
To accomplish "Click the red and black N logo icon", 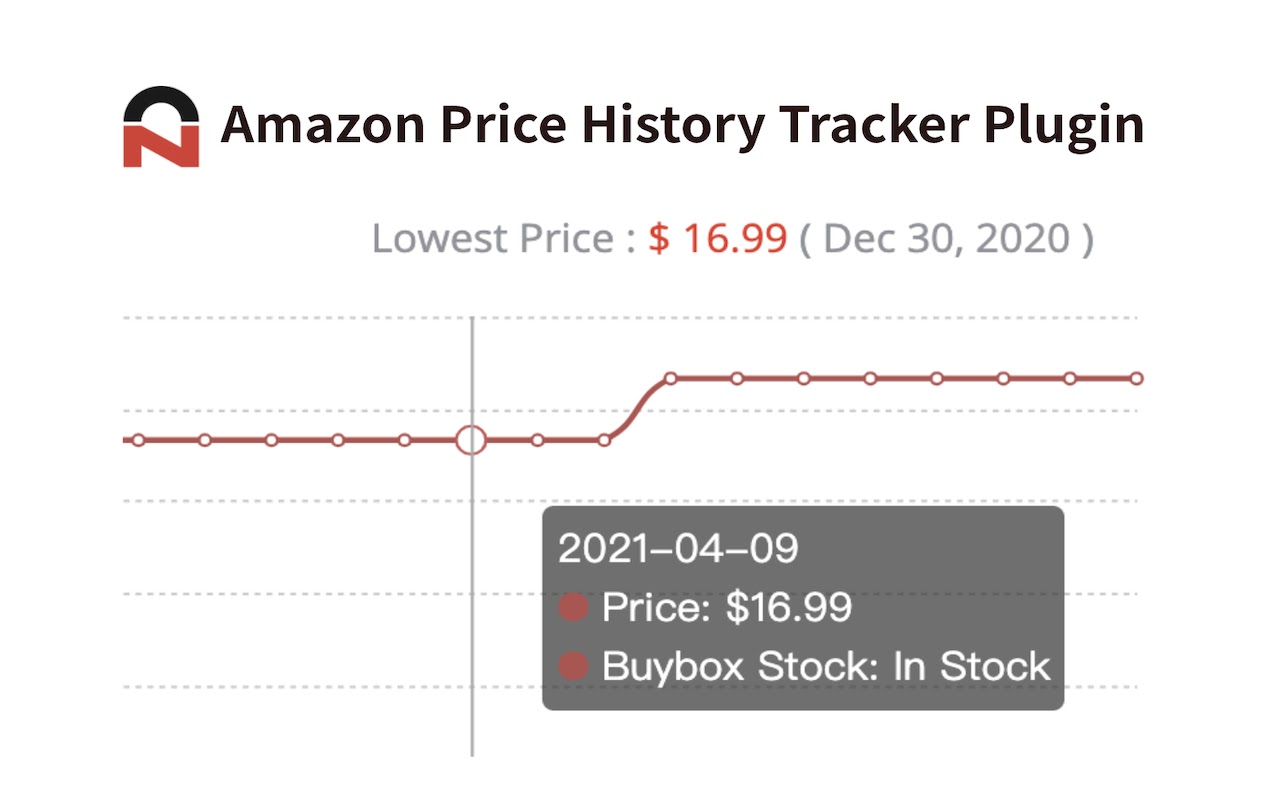I will [161, 127].
